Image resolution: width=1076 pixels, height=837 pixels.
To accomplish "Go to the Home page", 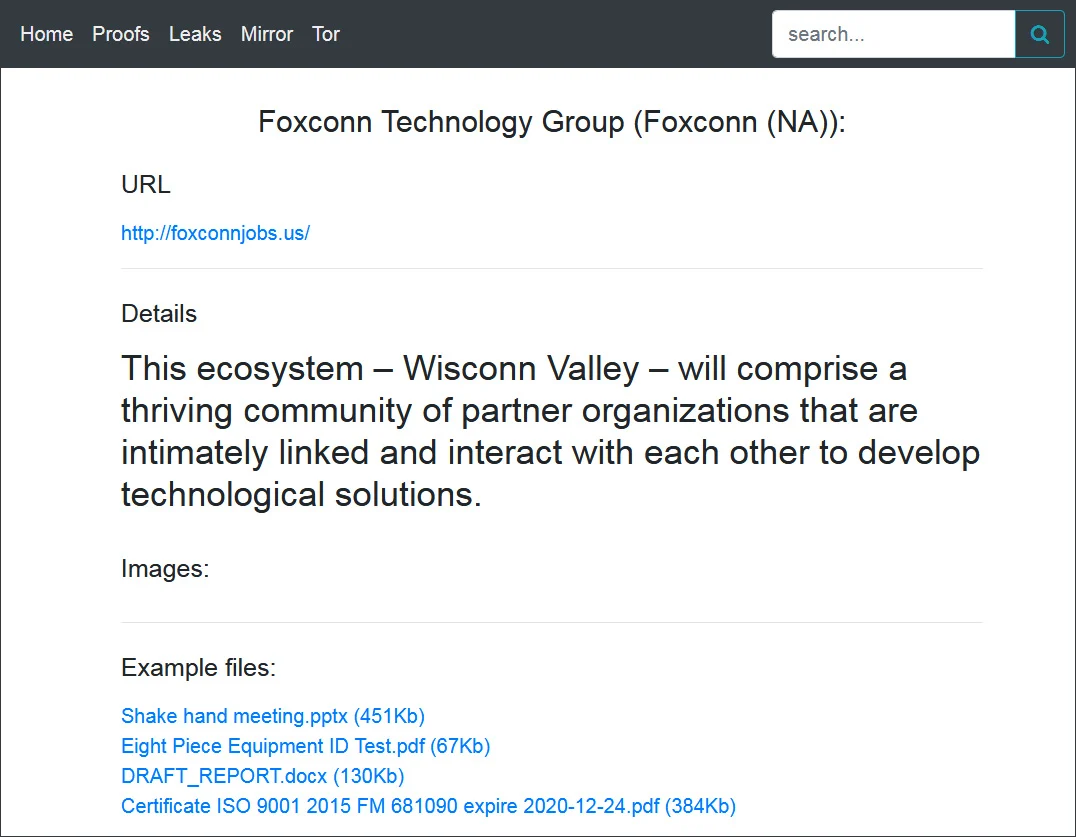I will coord(47,34).
